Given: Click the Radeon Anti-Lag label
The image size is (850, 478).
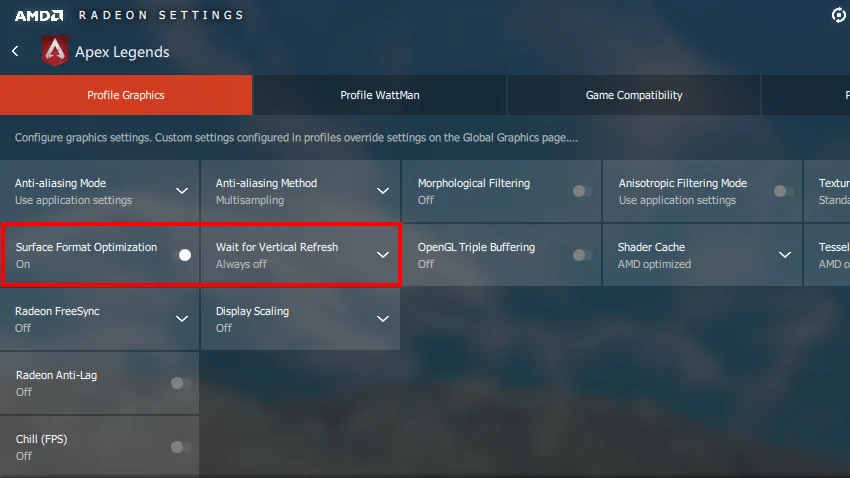Looking at the screenshot, I should (56, 375).
